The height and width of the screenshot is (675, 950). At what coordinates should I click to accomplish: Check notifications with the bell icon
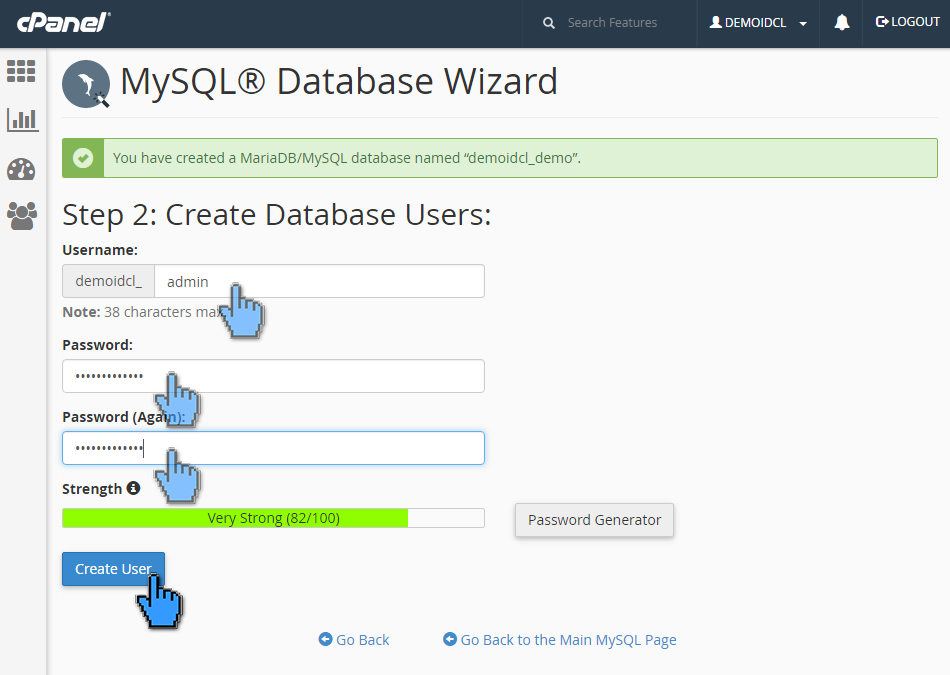pos(841,21)
